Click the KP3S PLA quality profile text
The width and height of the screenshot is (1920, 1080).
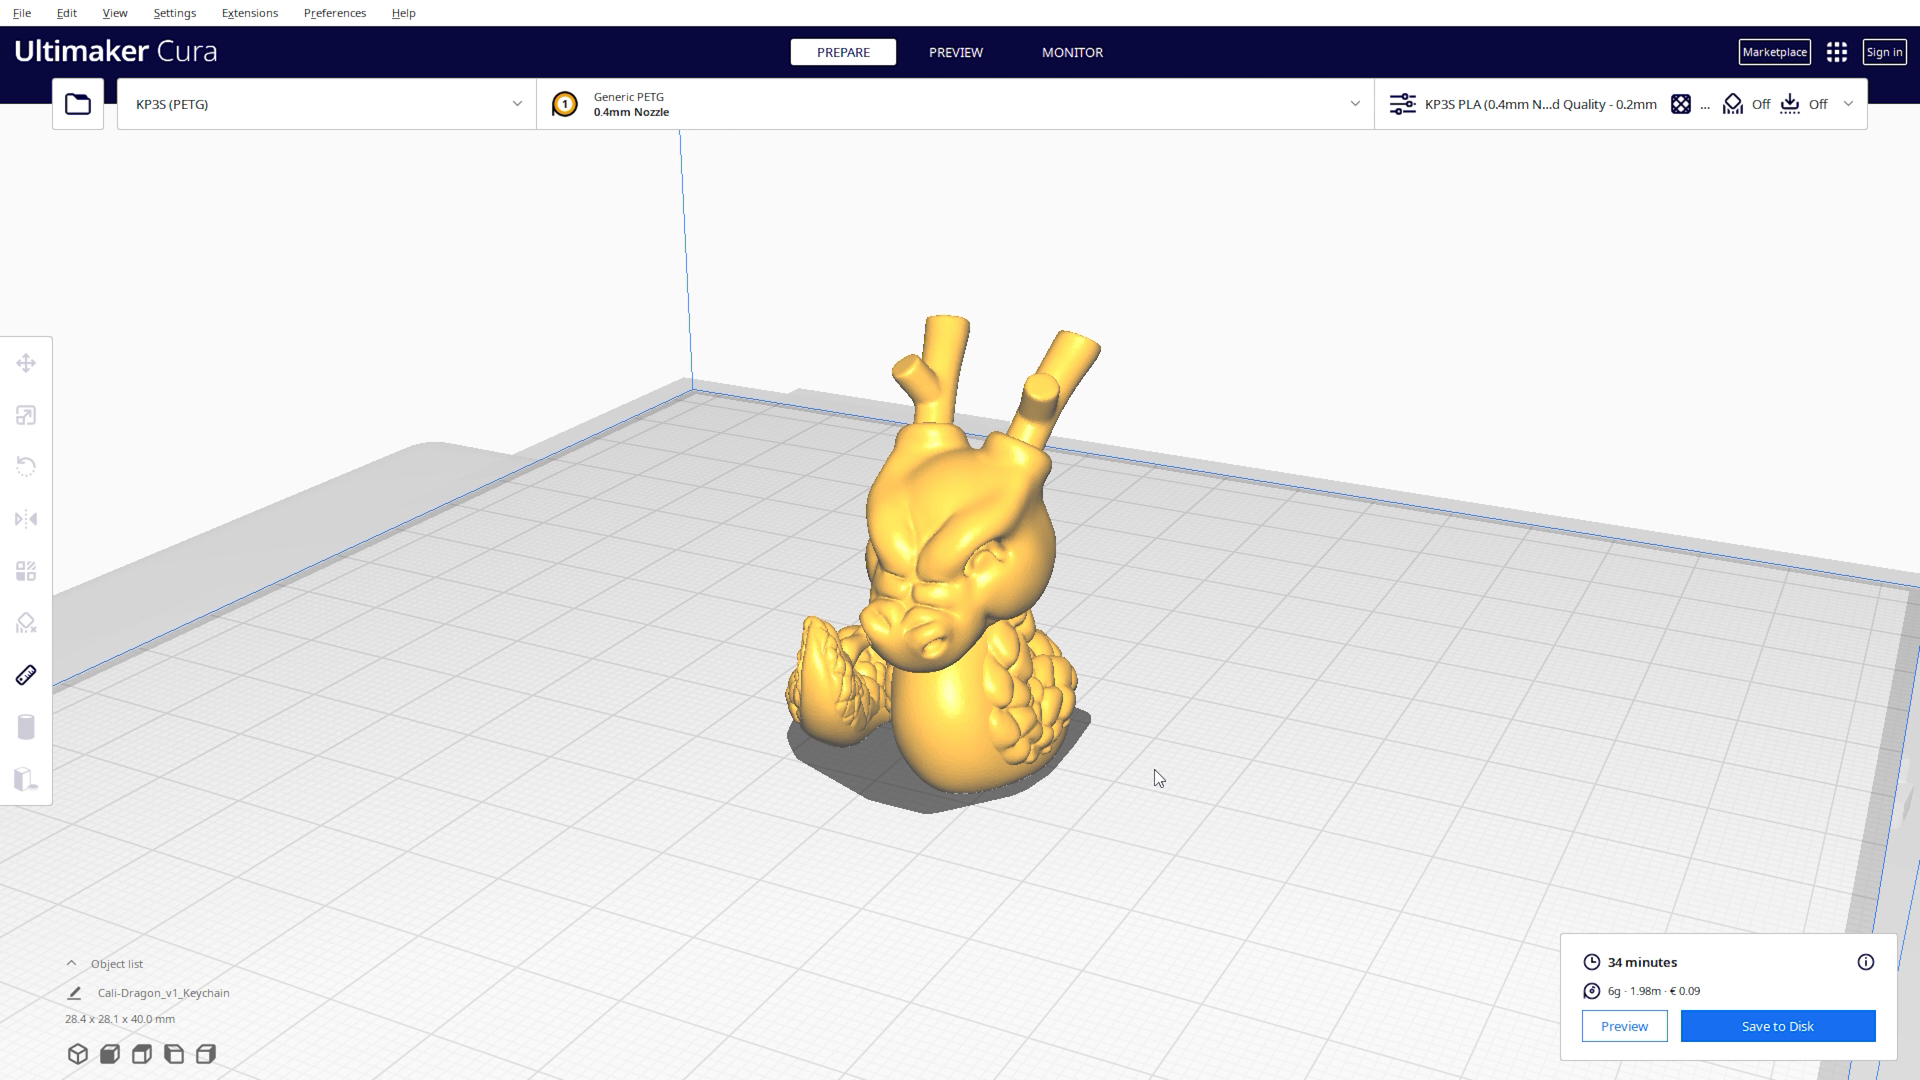click(1540, 104)
